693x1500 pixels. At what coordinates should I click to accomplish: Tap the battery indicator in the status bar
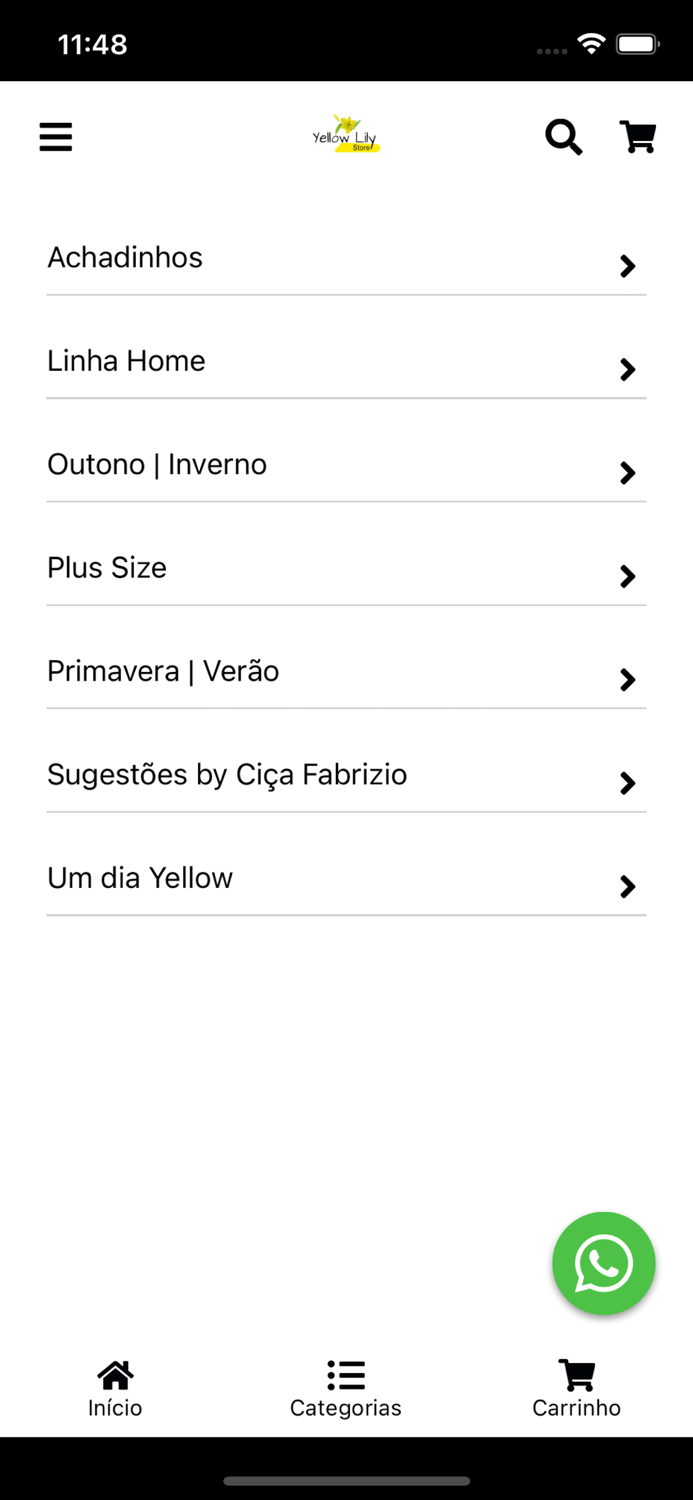[637, 43]
